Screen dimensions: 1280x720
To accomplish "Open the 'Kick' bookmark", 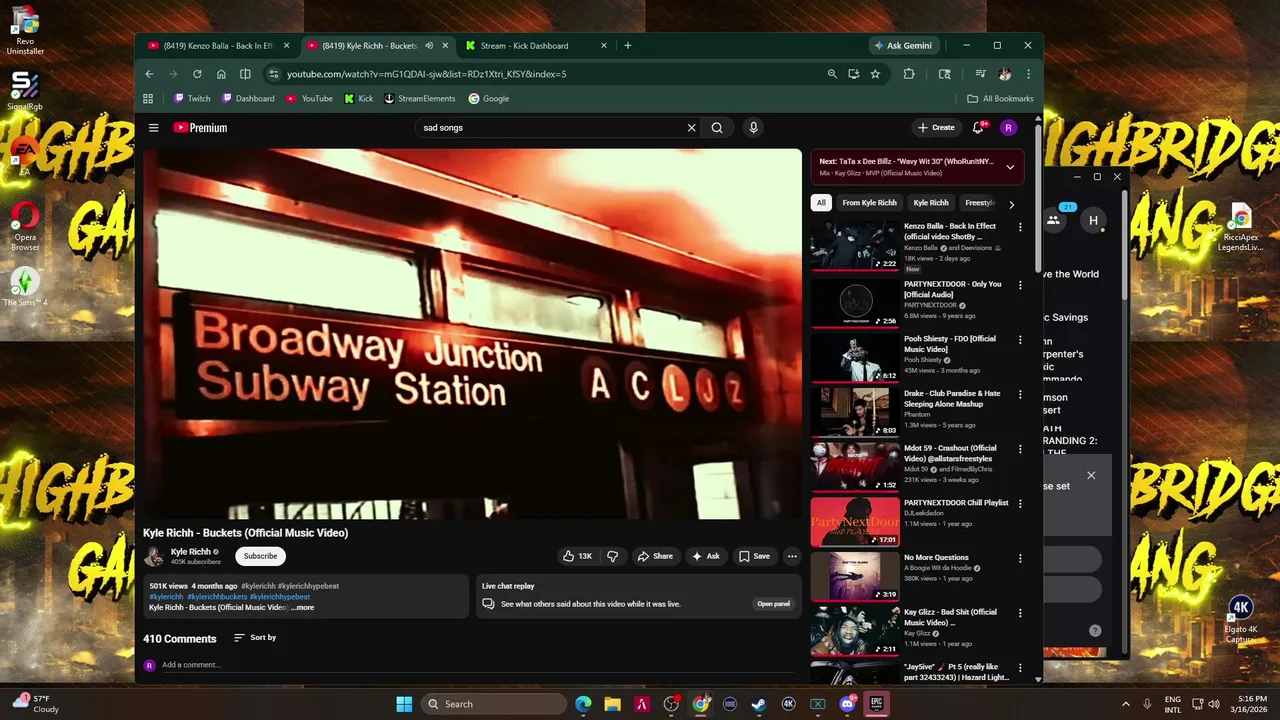I will [359, 99].
